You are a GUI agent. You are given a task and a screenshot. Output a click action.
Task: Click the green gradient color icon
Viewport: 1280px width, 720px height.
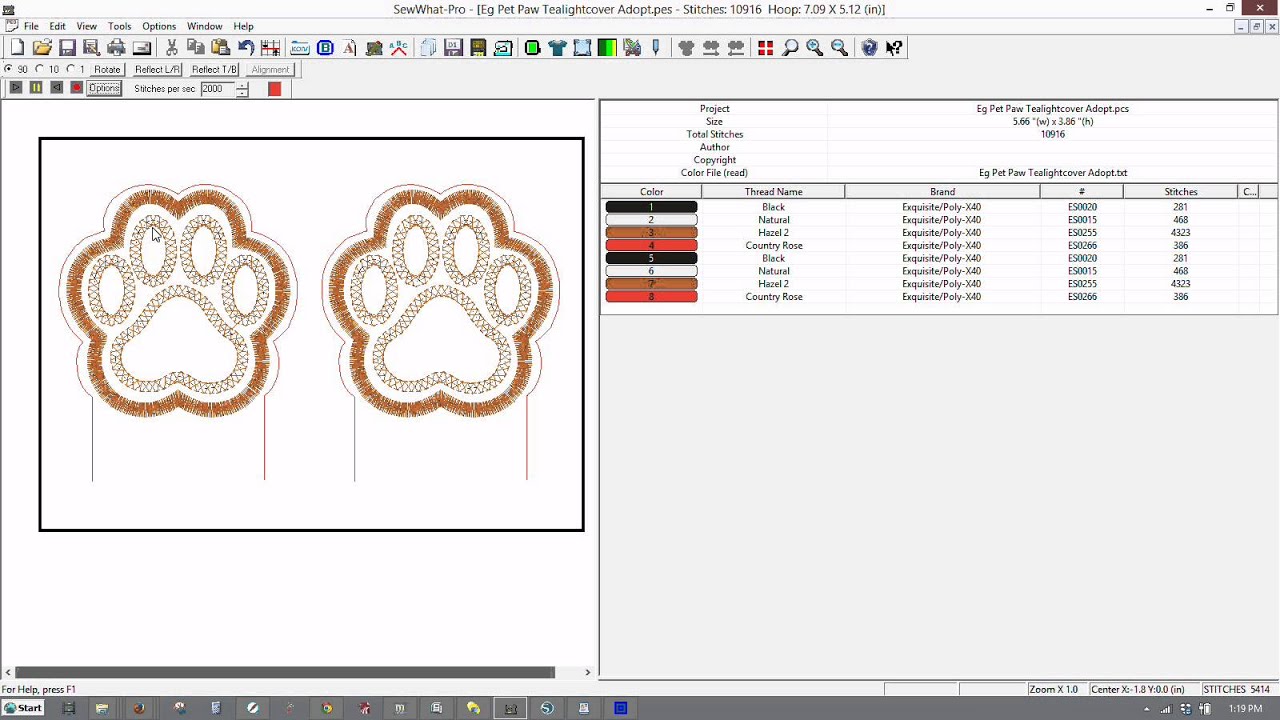[607, 47]
